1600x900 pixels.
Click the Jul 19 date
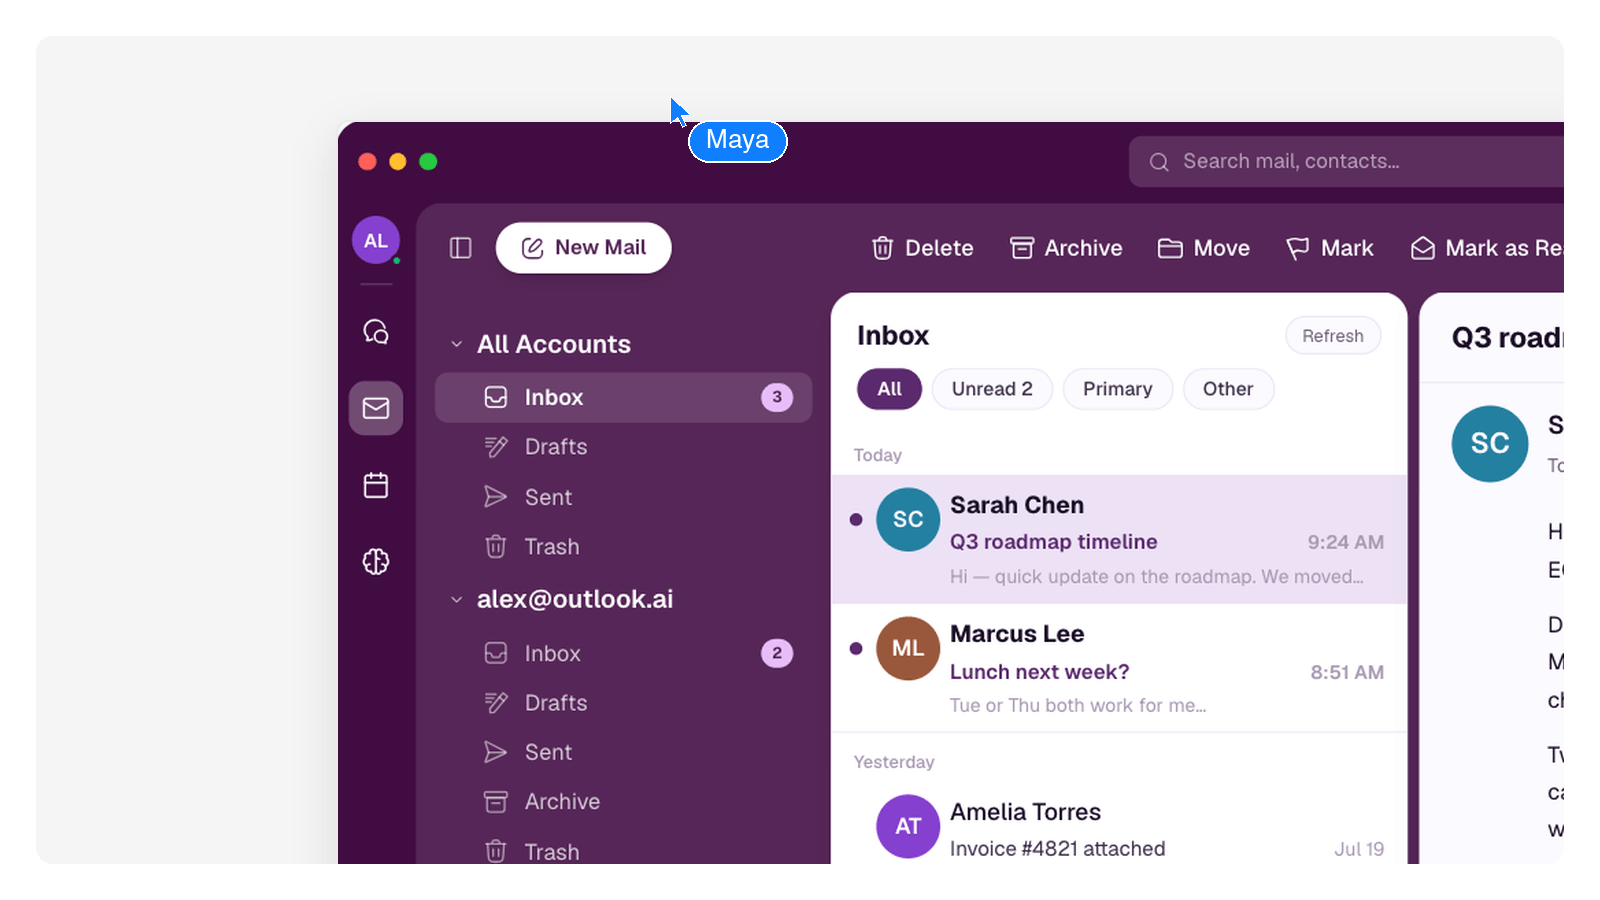click(x=1359, y=849)
